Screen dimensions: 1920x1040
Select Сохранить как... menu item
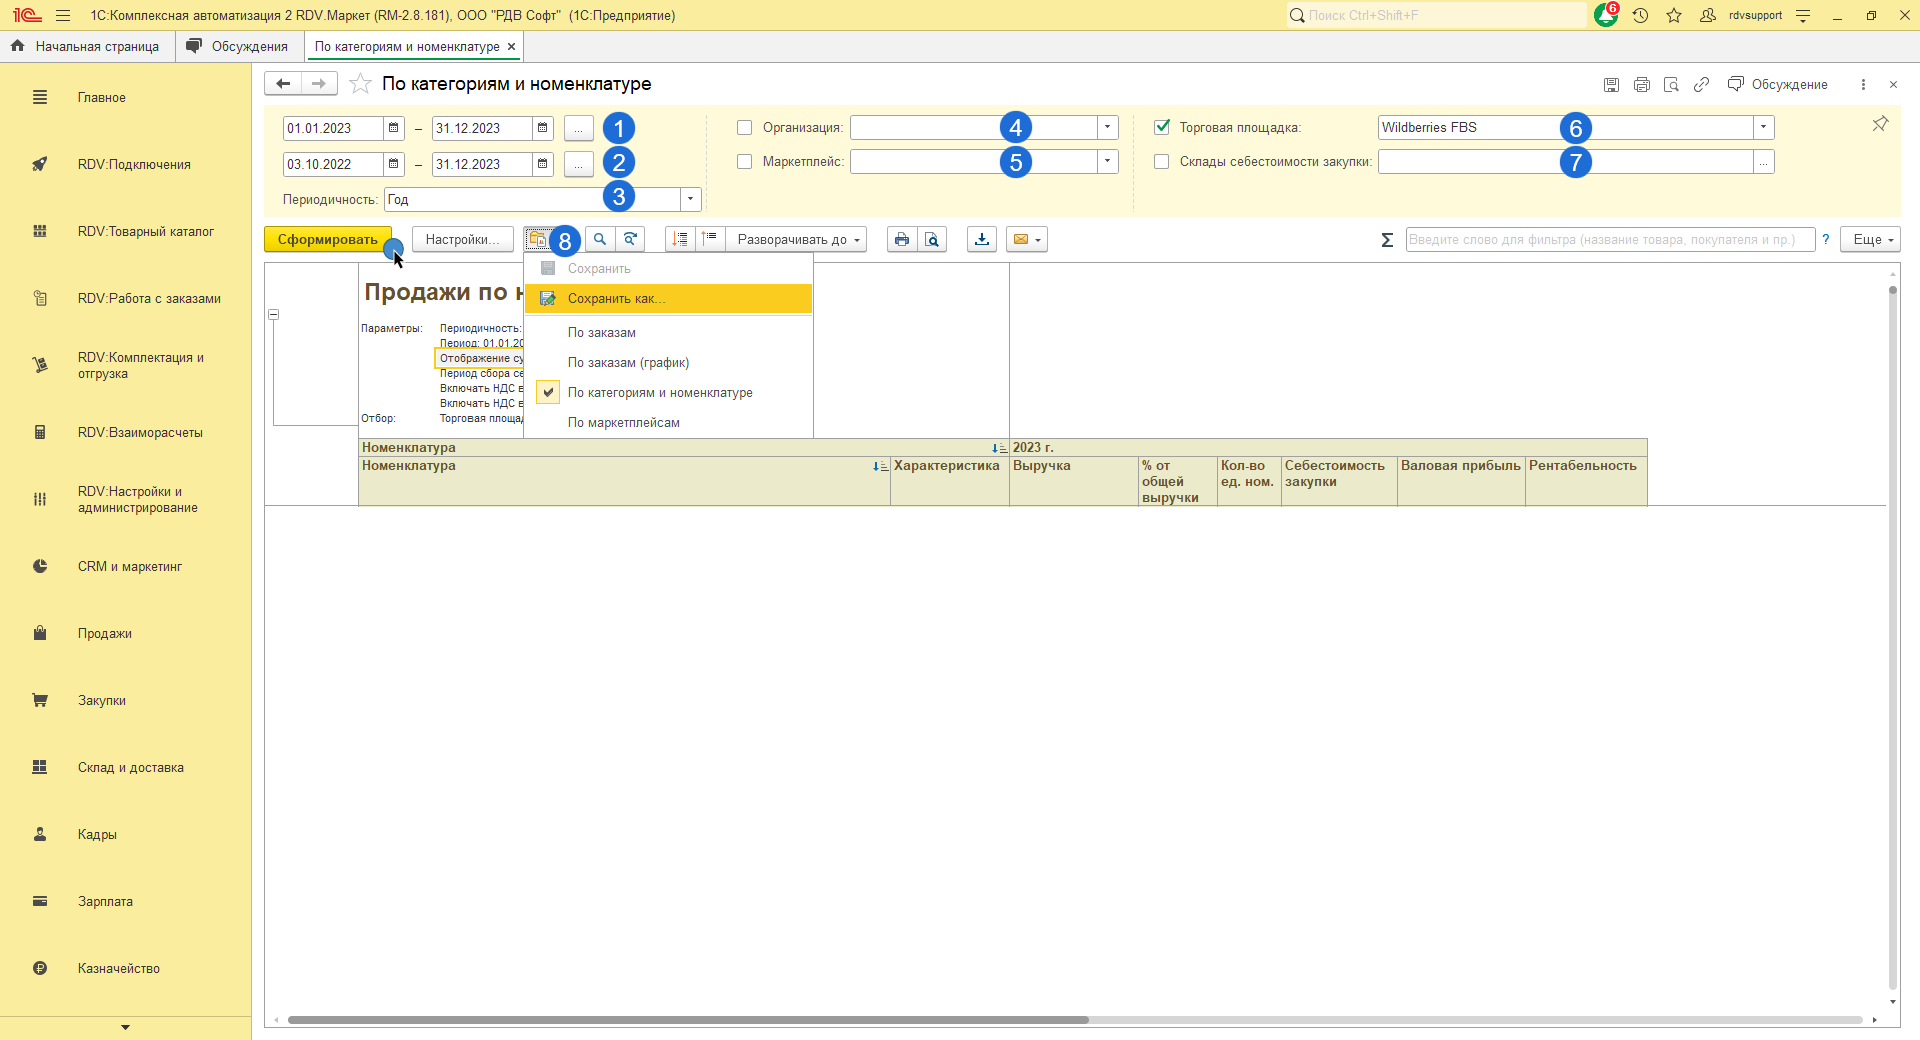point(616,299)
